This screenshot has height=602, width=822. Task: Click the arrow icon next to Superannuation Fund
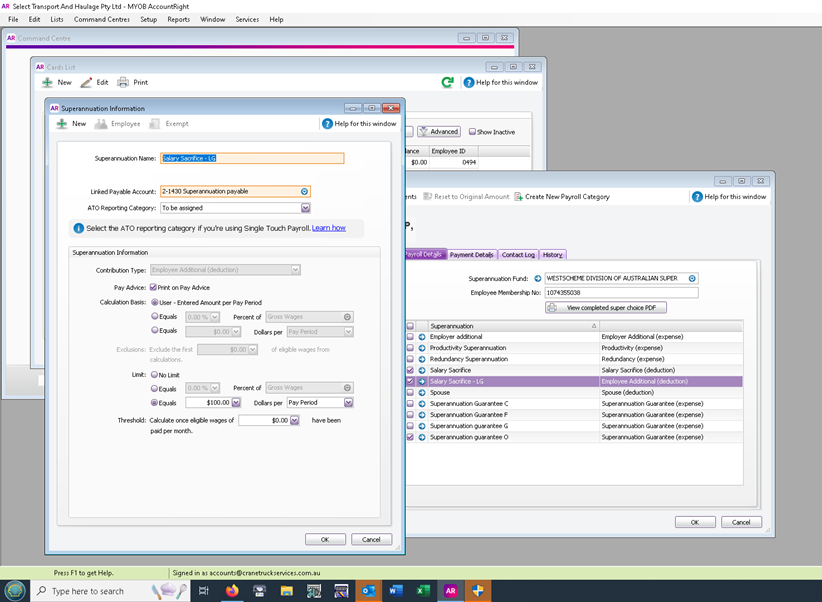(537, 278)
